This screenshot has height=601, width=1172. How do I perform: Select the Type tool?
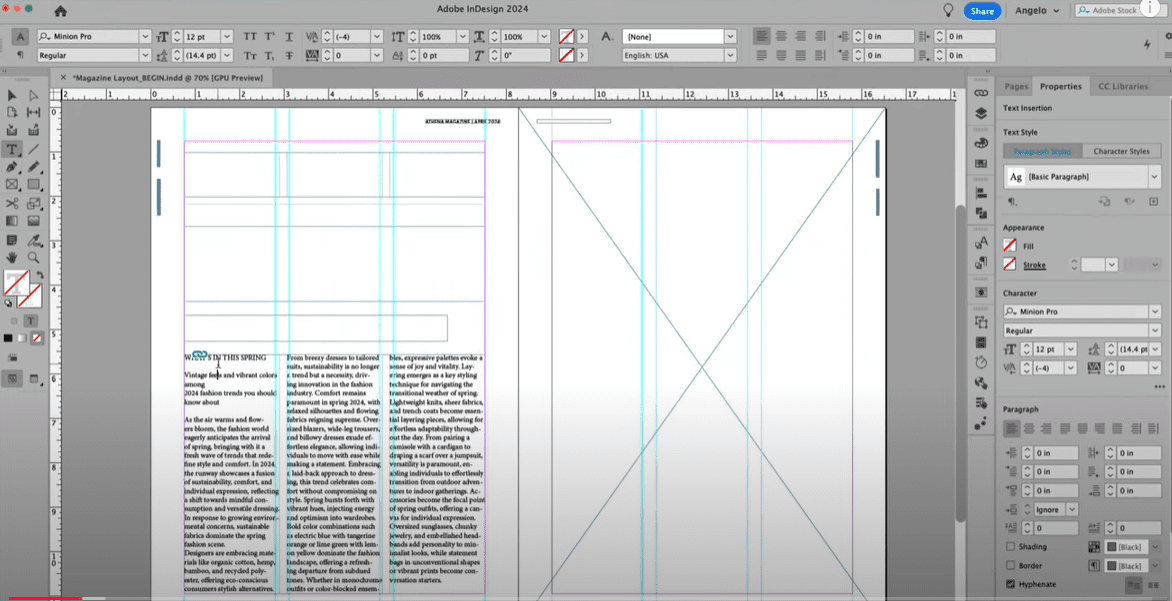pyautogui.click(x=12, y=147)
